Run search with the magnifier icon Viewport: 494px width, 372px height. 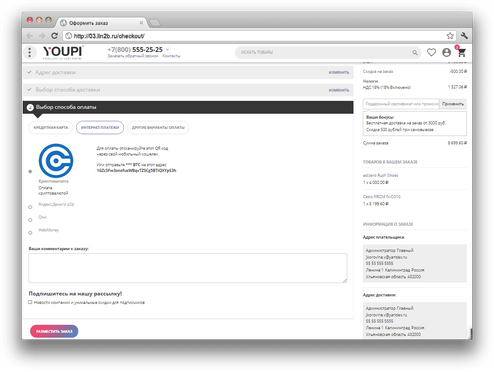(415, 52)
